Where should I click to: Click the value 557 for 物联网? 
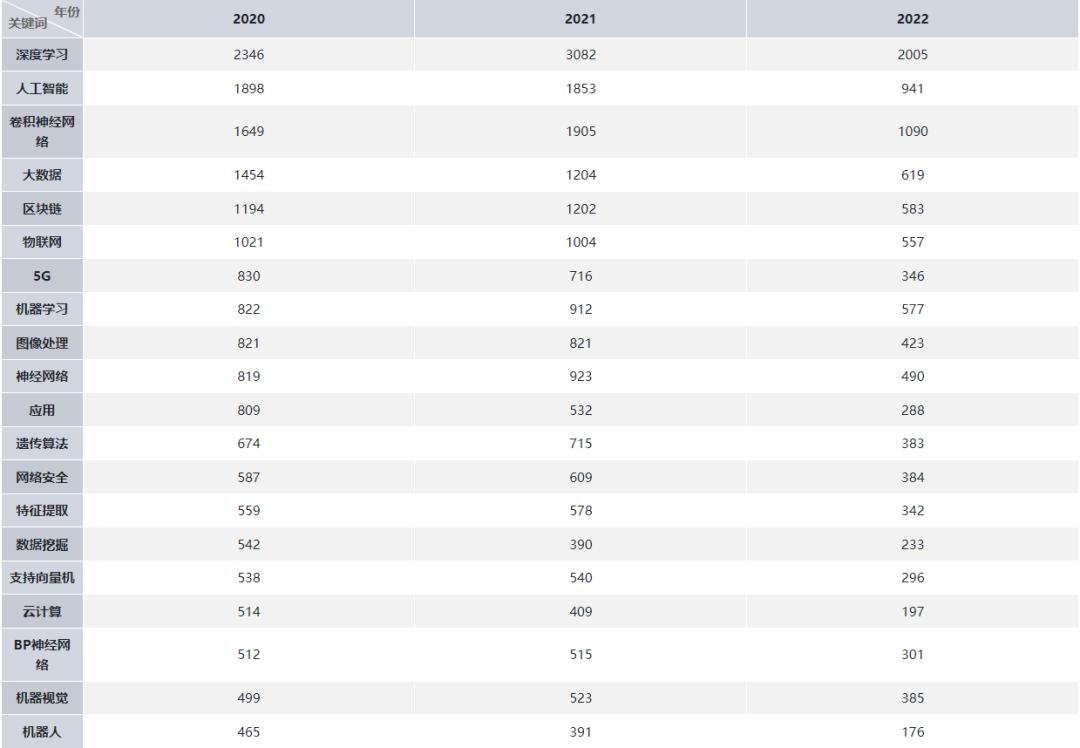click(x=913, y=242)
